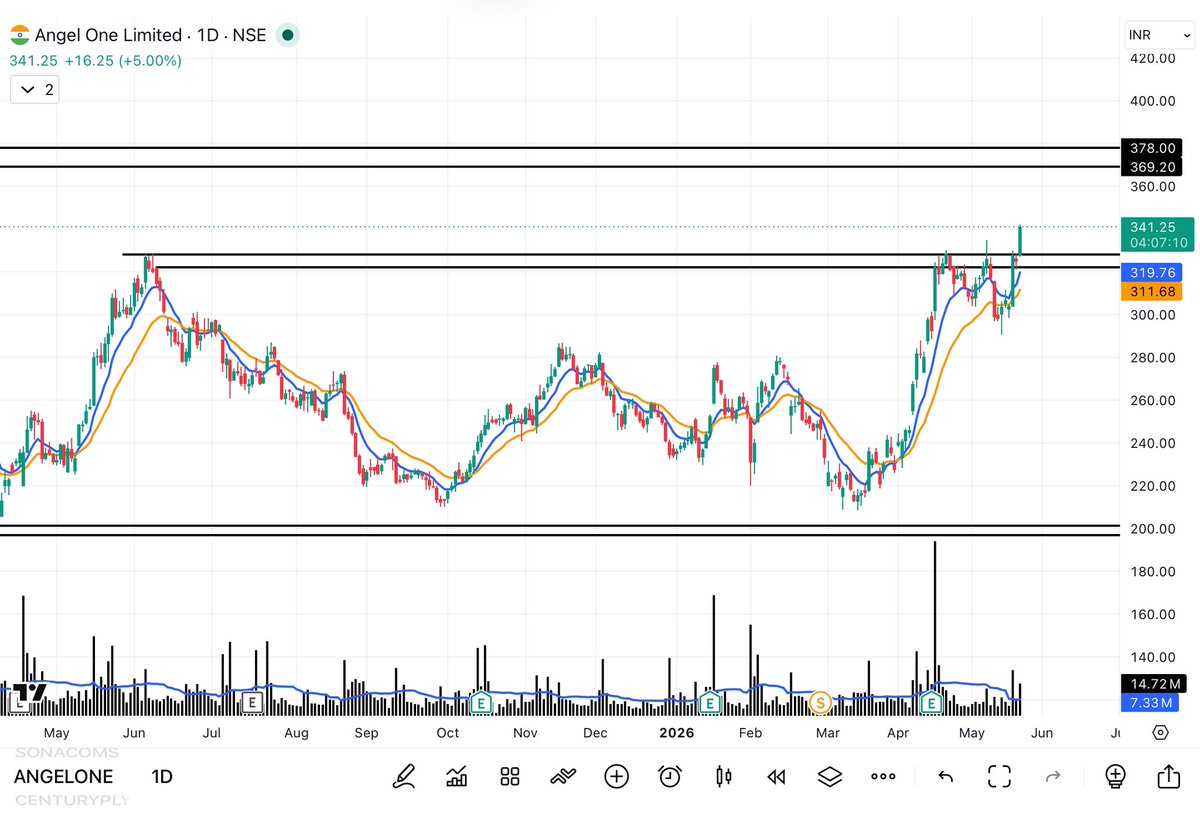Viewport: 1200px width, 823px height.
Task: Tap the green market status dot
Action: tap(287, 35)
